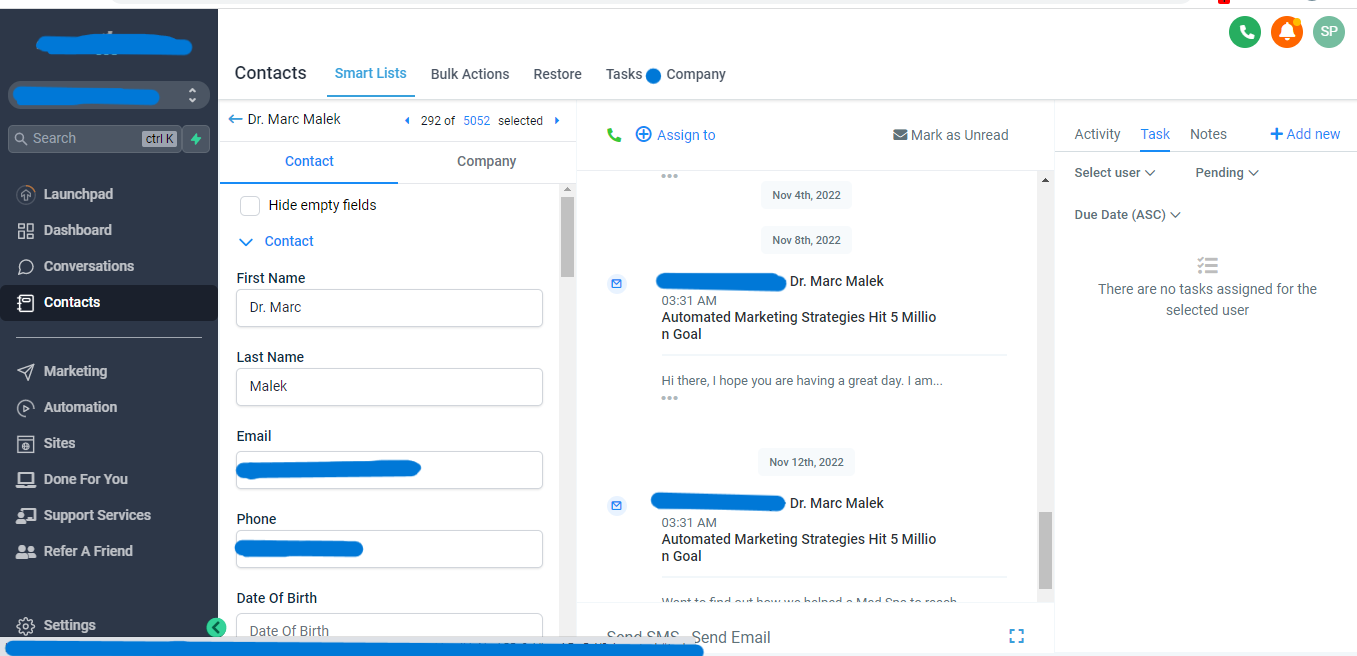This screenshot has width=1357, height=656.
Task: Open the Pending status dropdown
Action: point(1226,173)
